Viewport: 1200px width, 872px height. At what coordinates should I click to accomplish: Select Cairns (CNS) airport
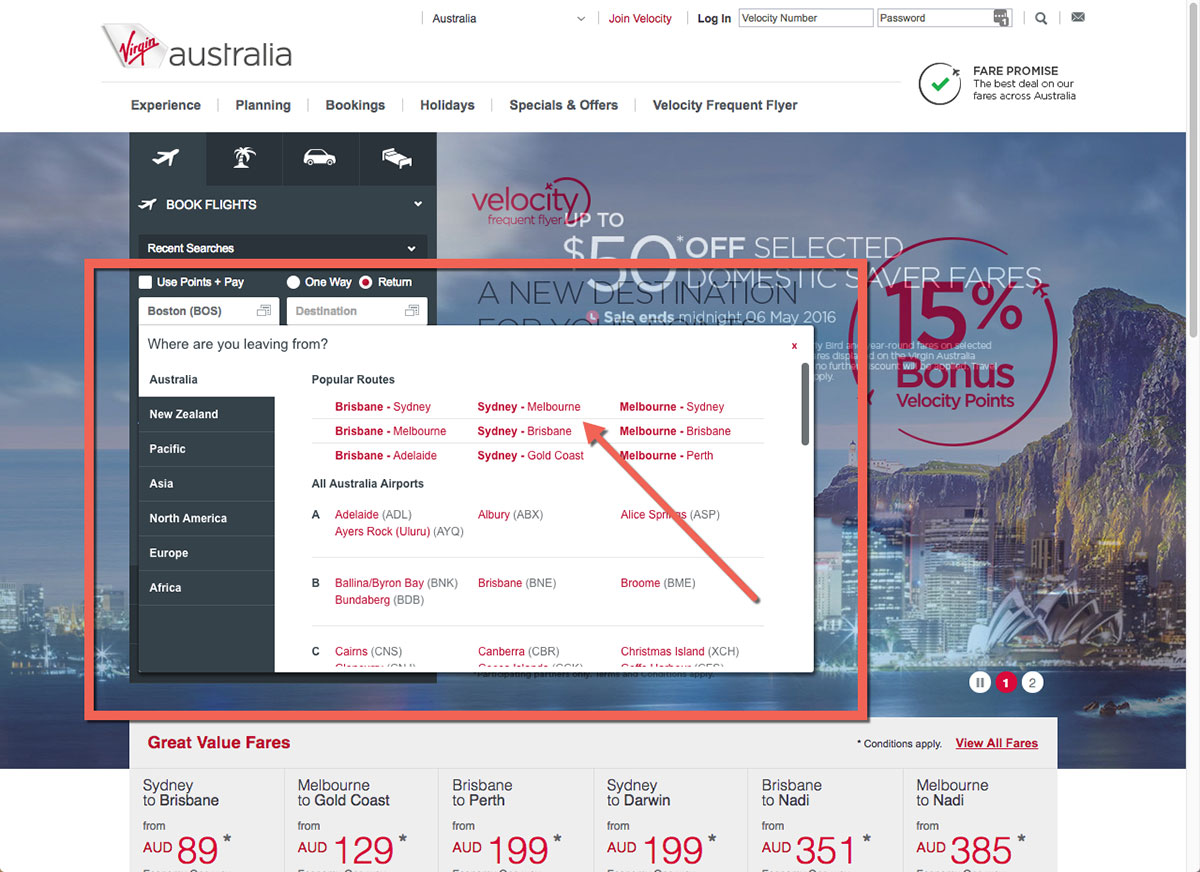coord(368,651)
